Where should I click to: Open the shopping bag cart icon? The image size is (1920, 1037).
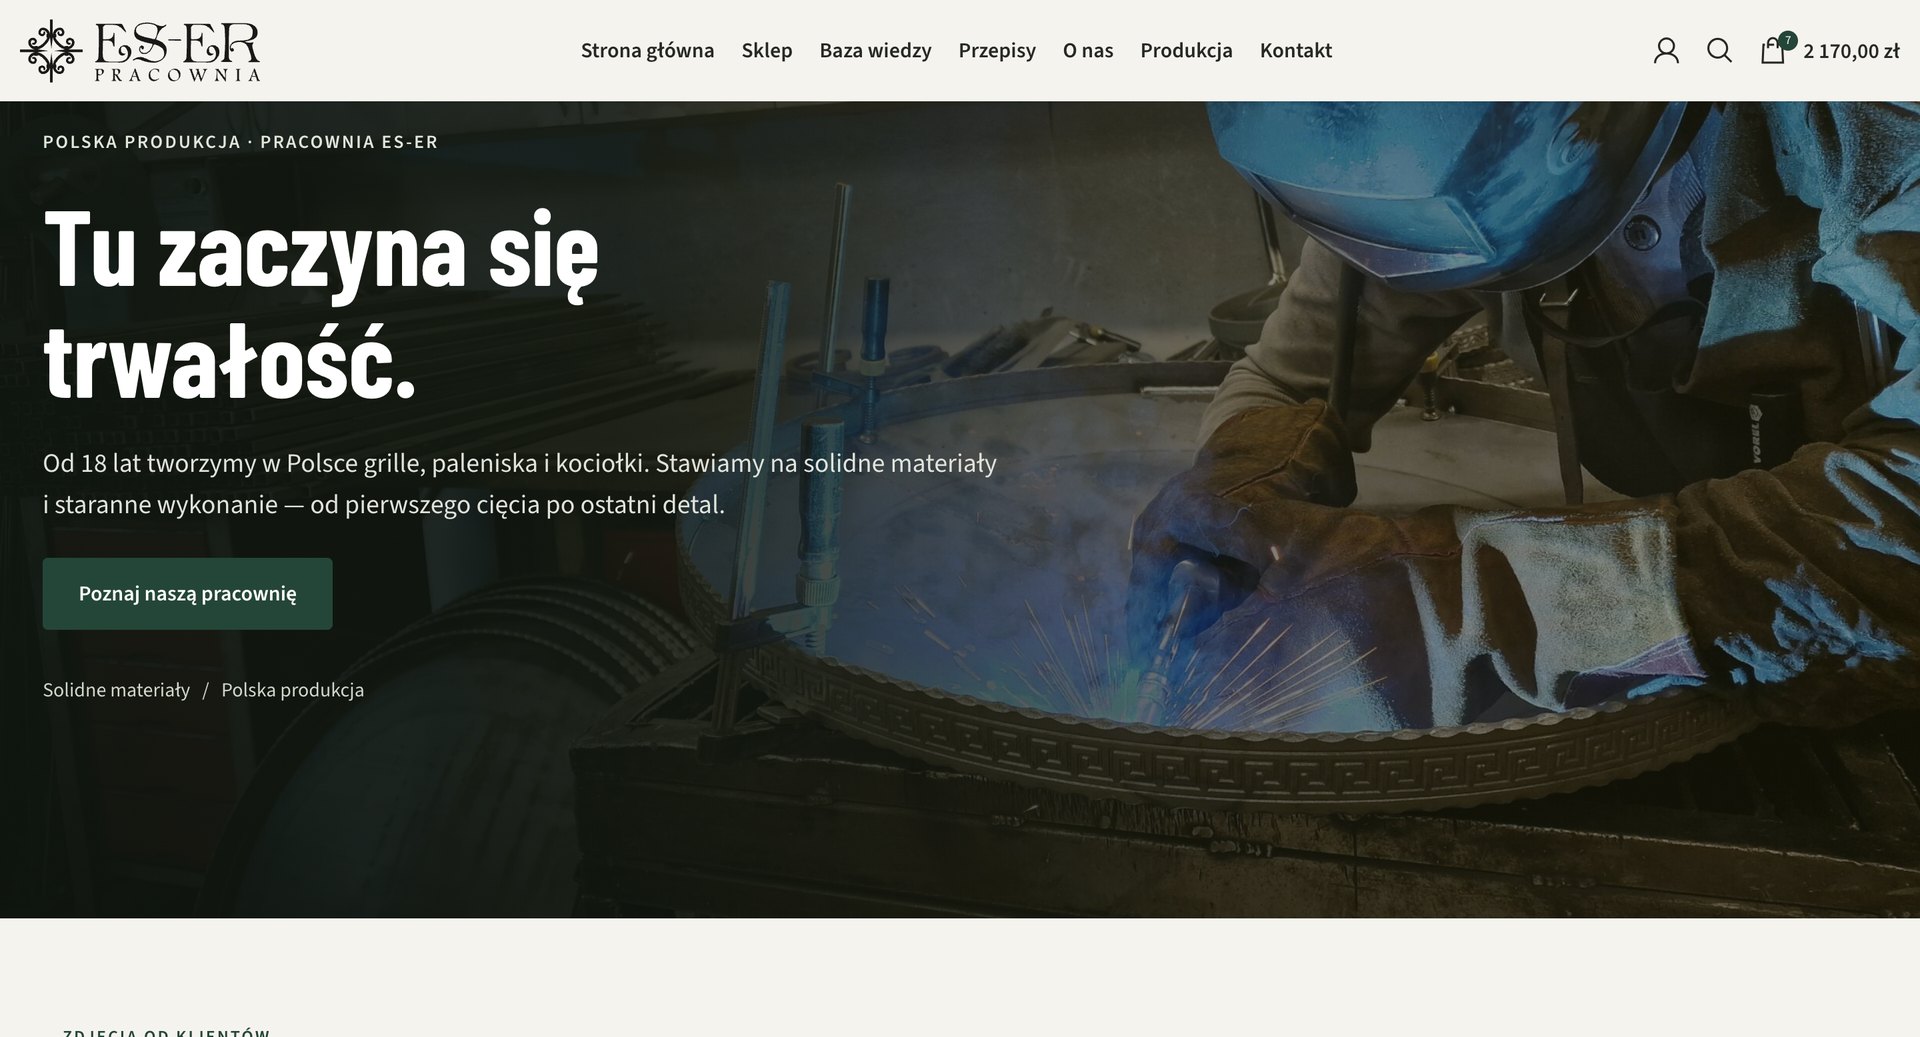[x=1773, y=50]
